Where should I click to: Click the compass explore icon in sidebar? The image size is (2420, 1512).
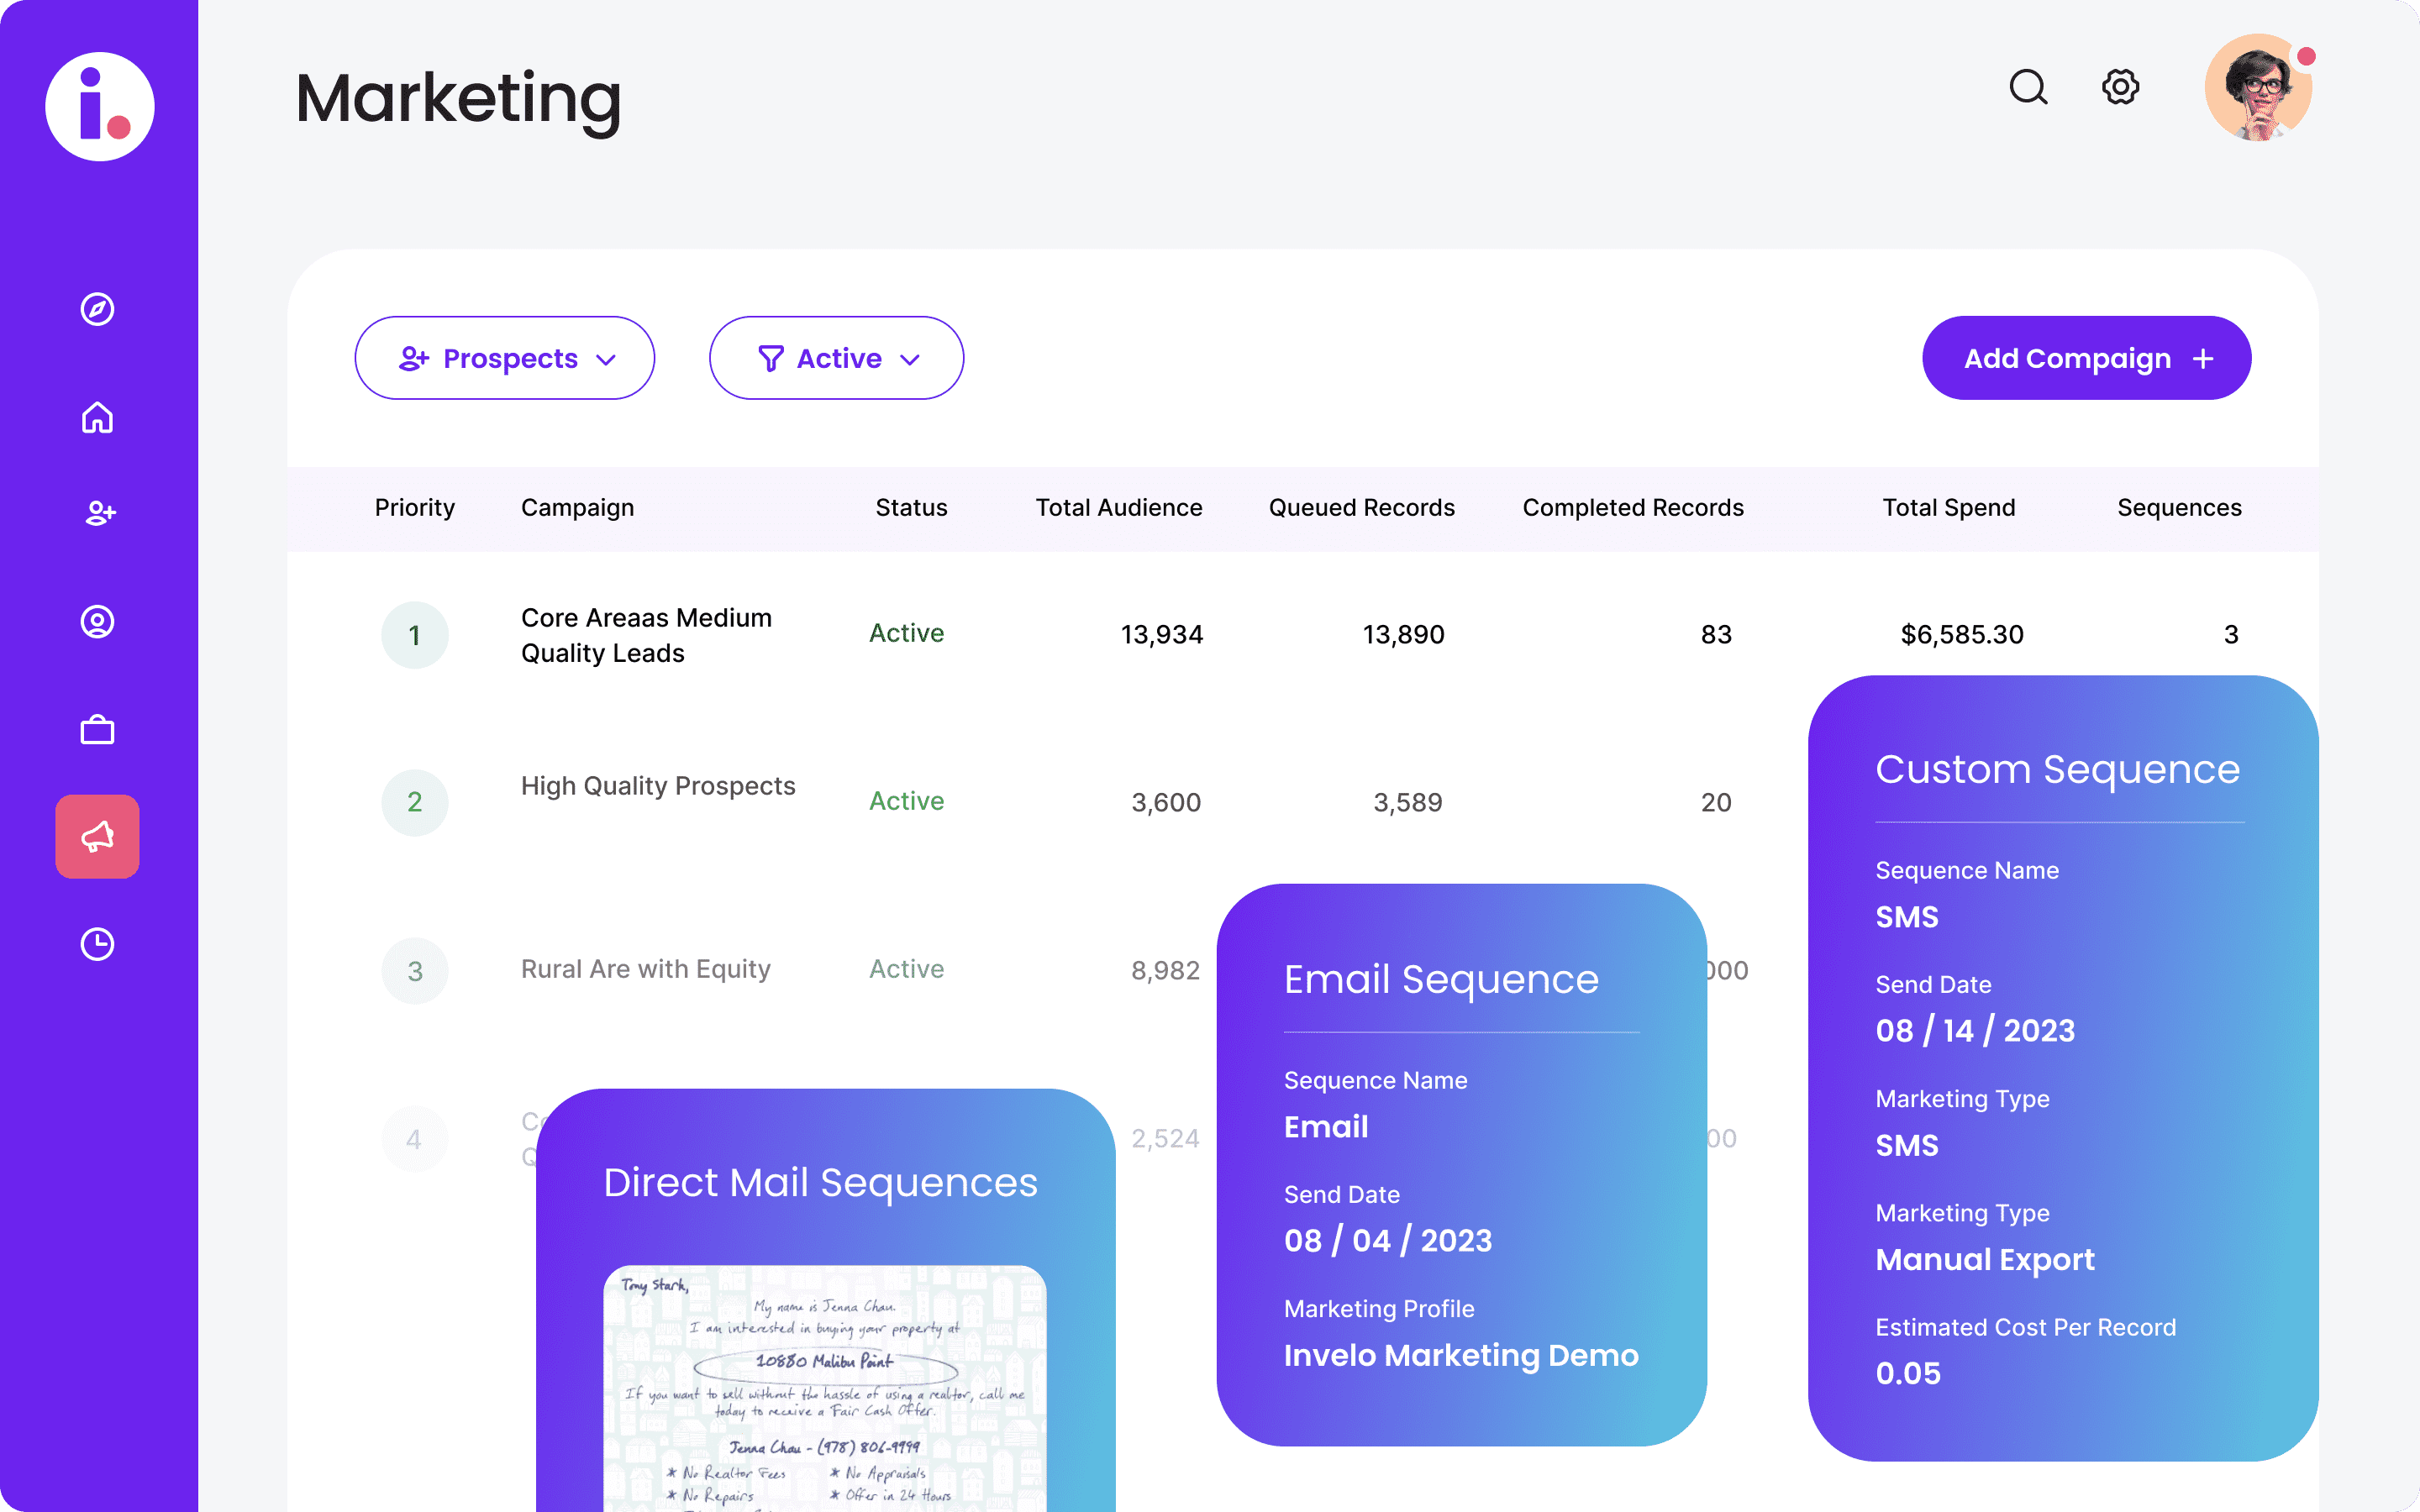[97, 309]
